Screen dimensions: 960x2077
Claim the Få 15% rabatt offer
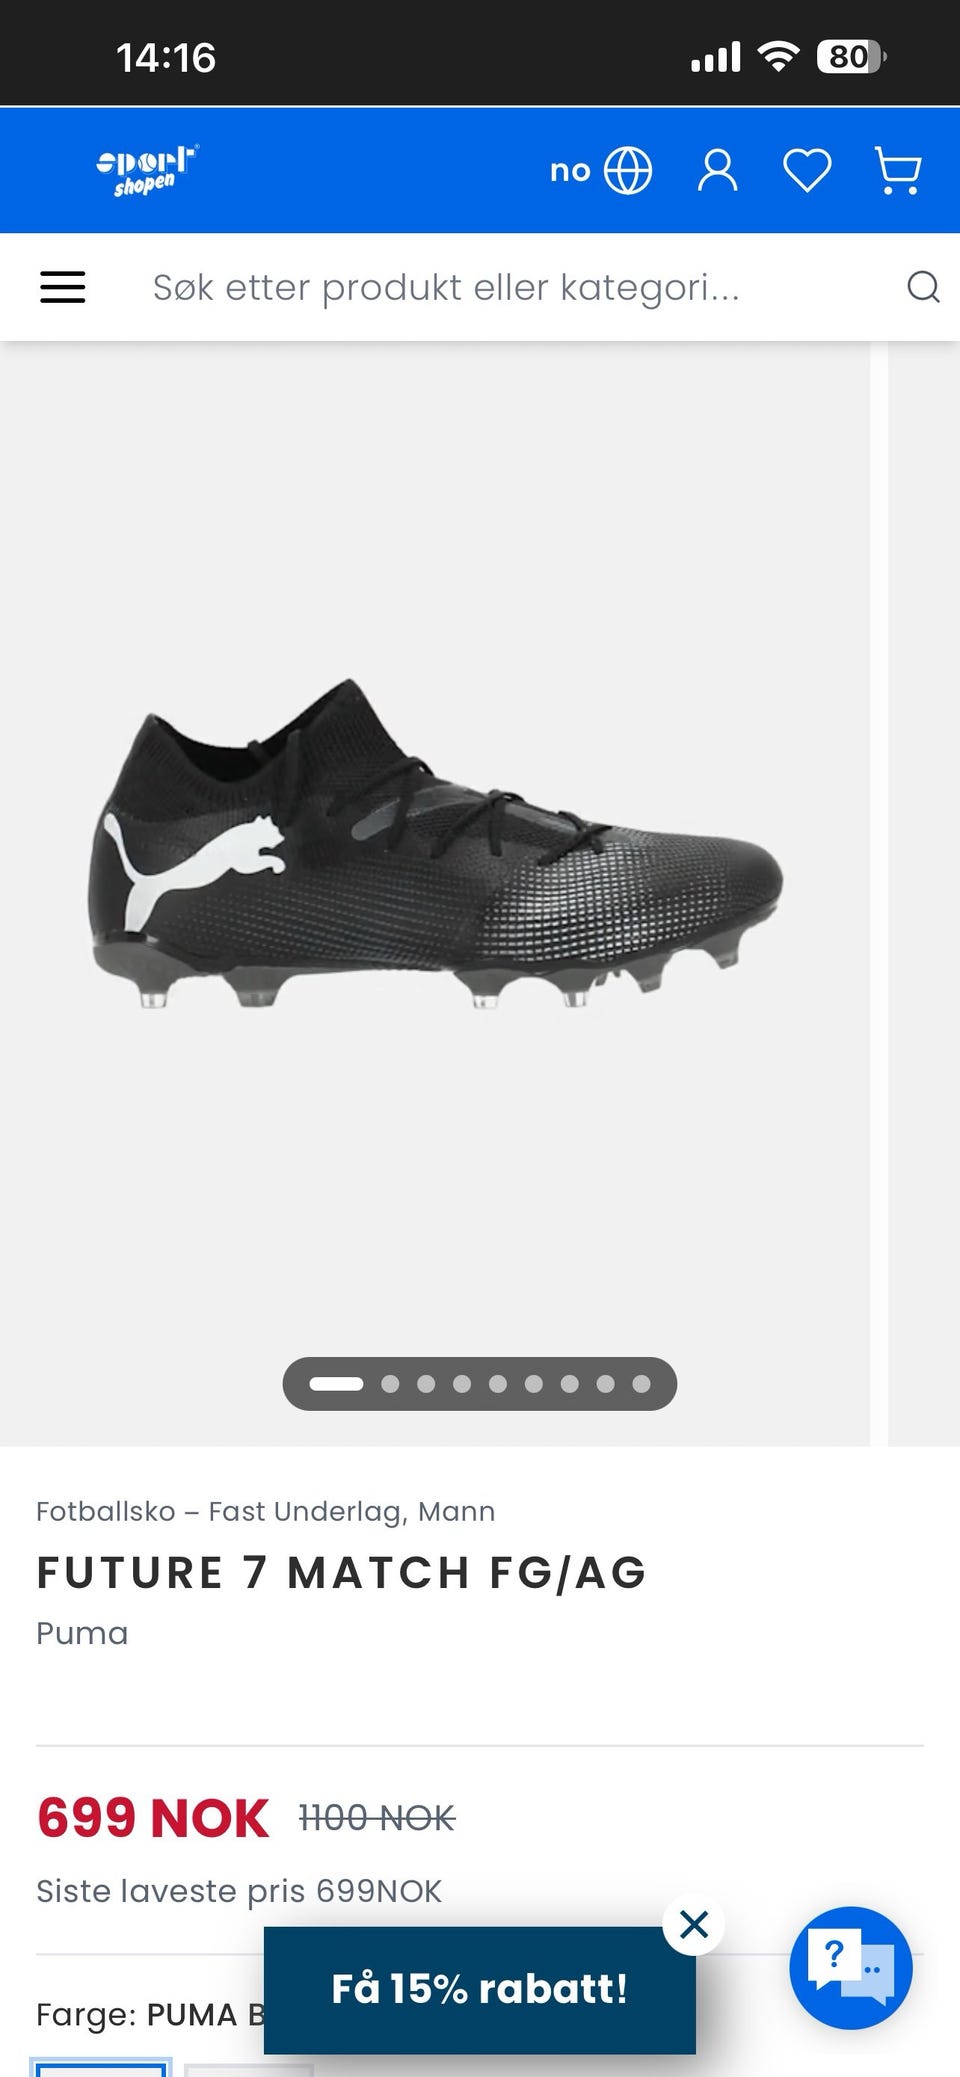480,1990
